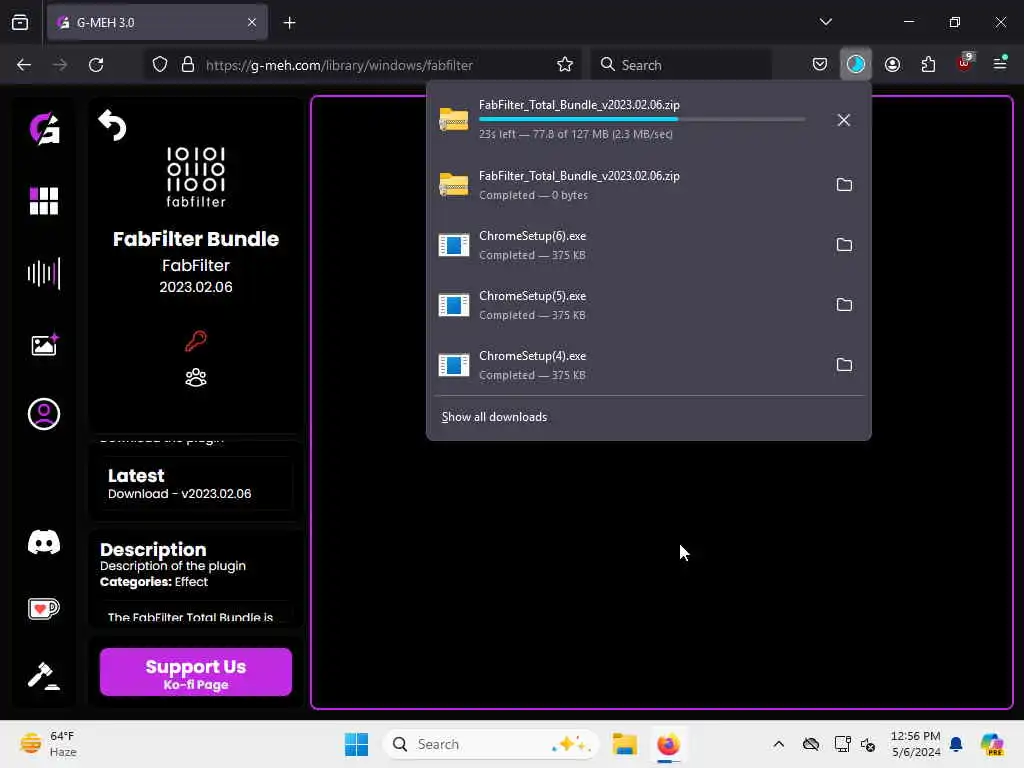Screen dimensions: 1024x768
Task: Show ChromeSetup(6).exe in folder
Action: (x=844, y=245)
